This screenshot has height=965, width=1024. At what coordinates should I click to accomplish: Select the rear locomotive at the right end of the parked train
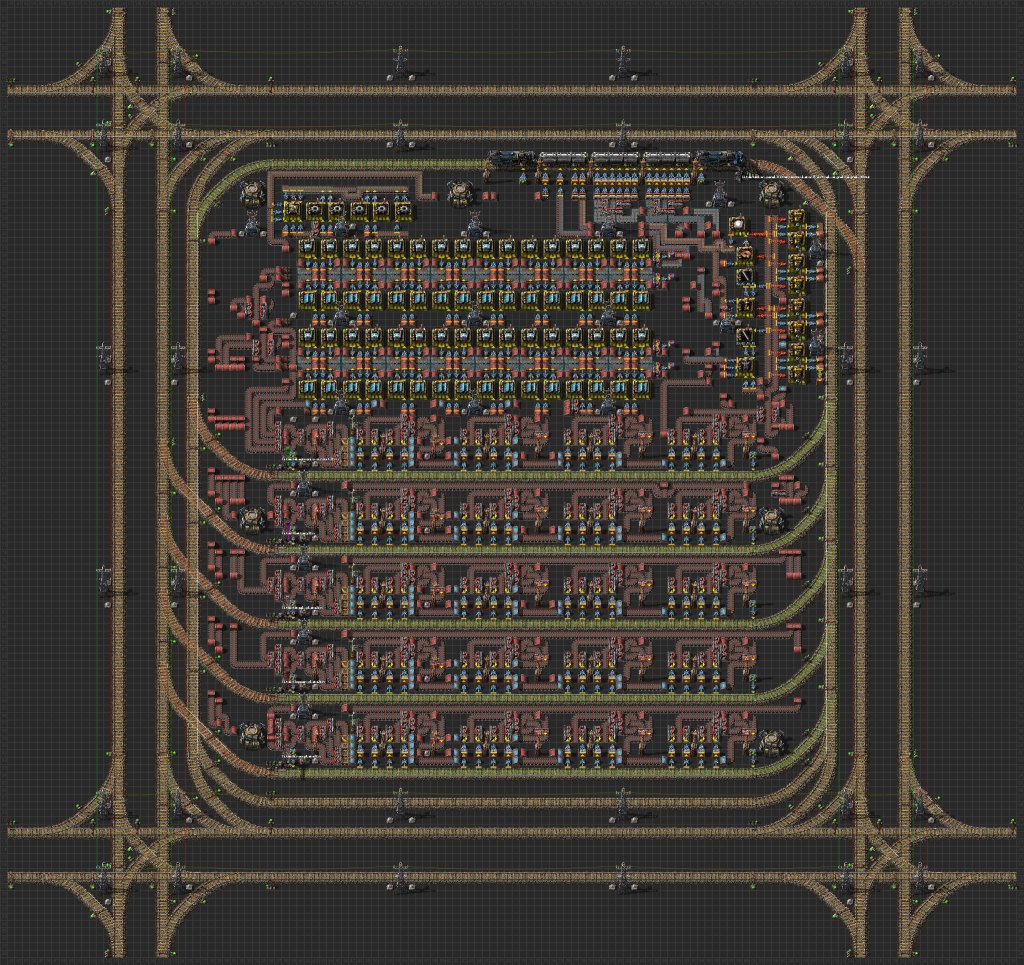[x=720, y=159]
